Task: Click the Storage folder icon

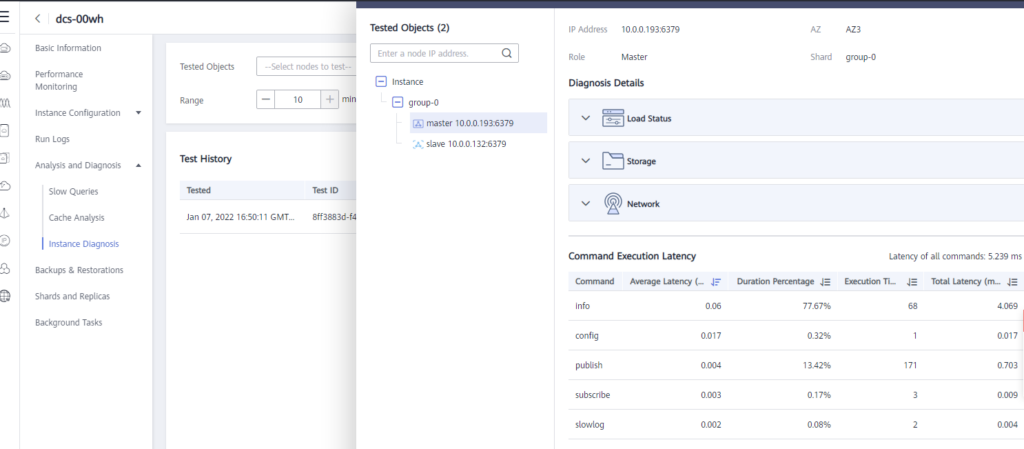Action: coord(612,161)
